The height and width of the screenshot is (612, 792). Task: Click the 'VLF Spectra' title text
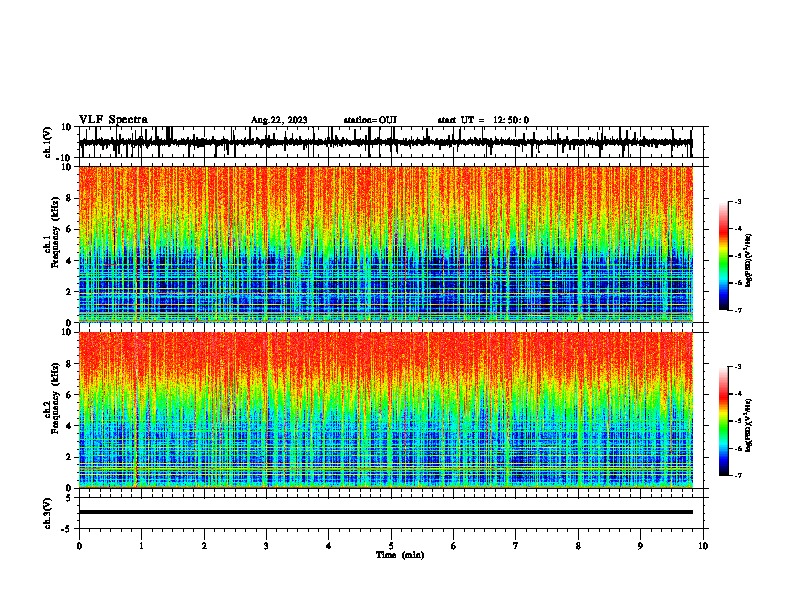coord(113,120)
